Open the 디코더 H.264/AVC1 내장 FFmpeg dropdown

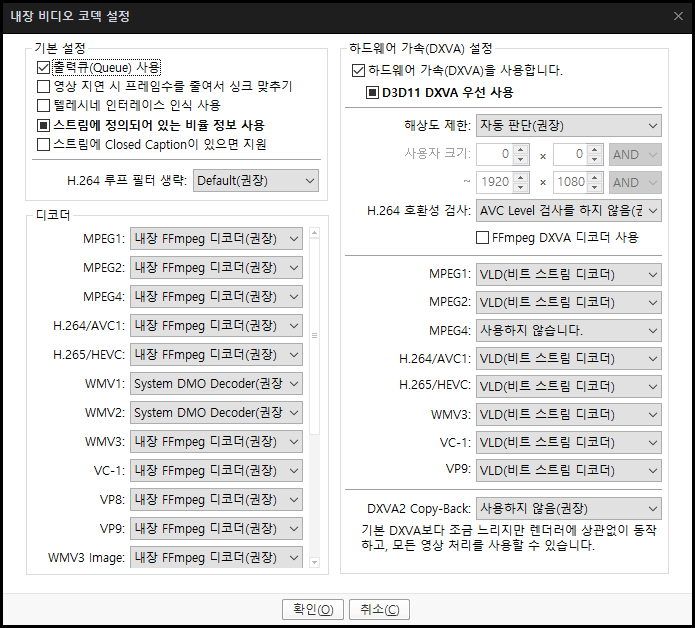coord(216,326)
